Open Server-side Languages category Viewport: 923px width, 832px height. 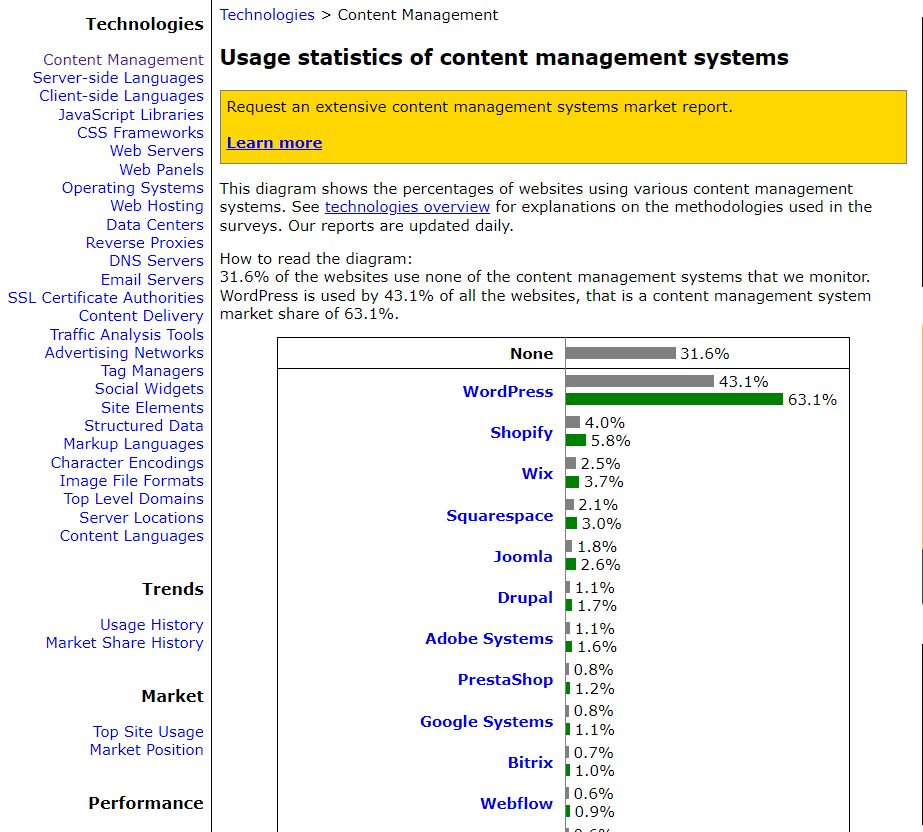coord(118,78)
